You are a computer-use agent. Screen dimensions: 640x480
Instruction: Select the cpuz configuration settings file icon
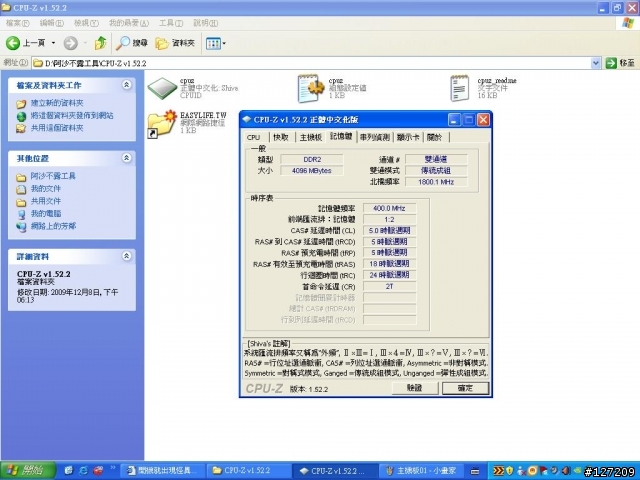[x=310, y=88]
